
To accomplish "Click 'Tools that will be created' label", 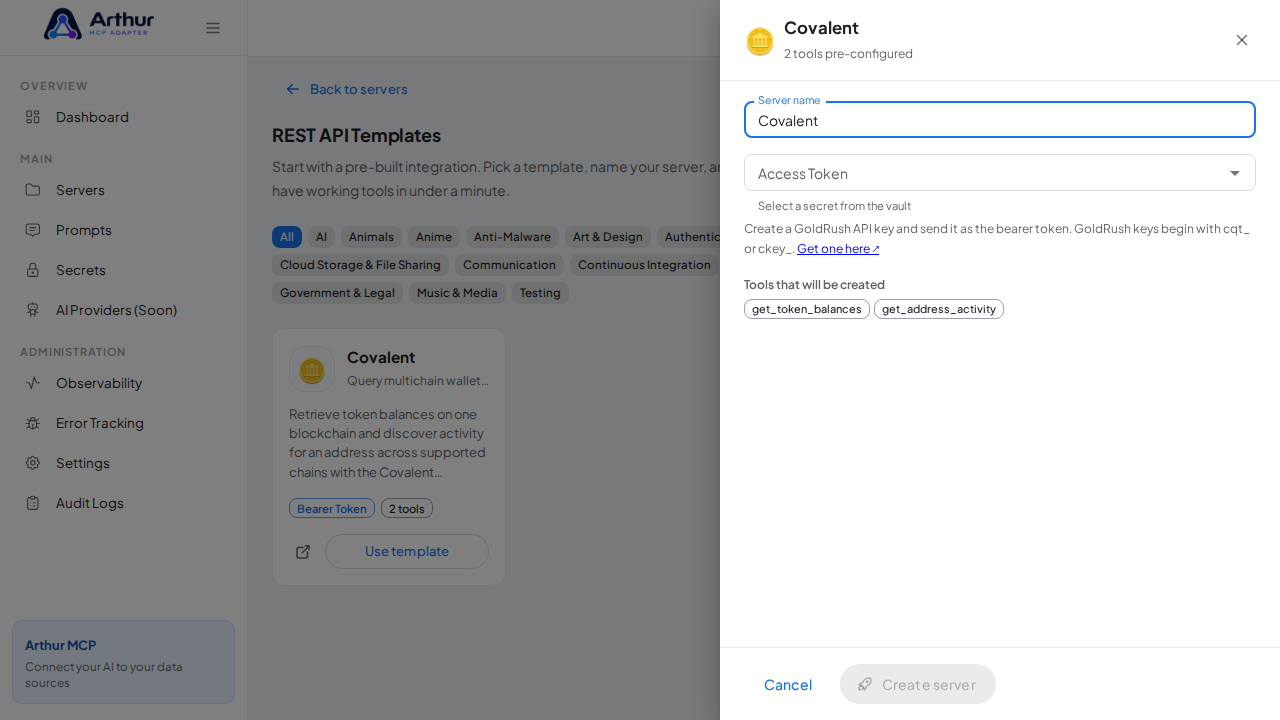I will (814, 285).
